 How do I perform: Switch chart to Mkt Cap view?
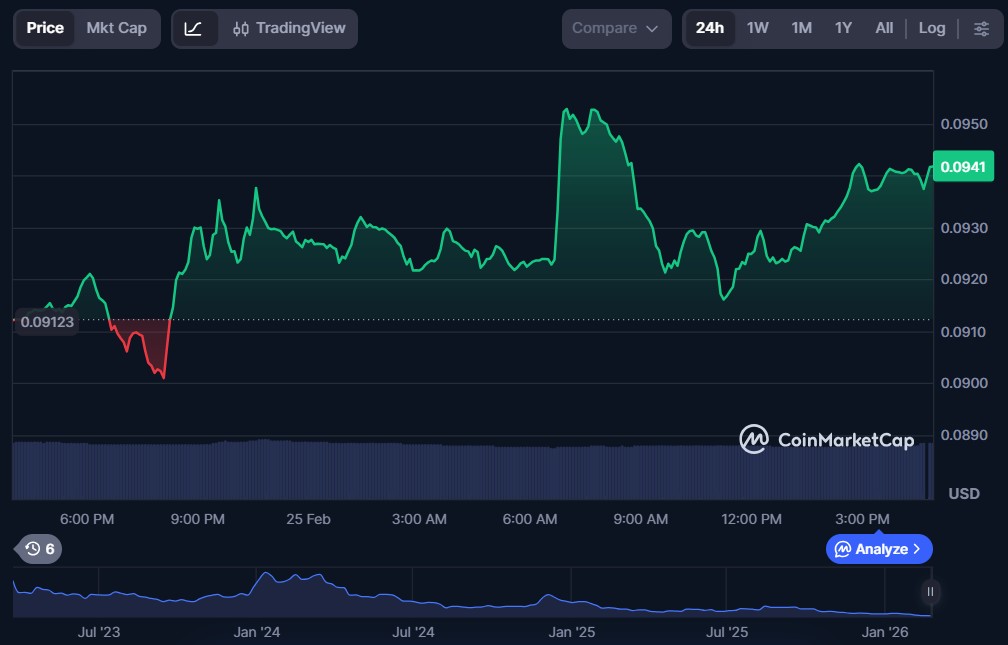116,28
